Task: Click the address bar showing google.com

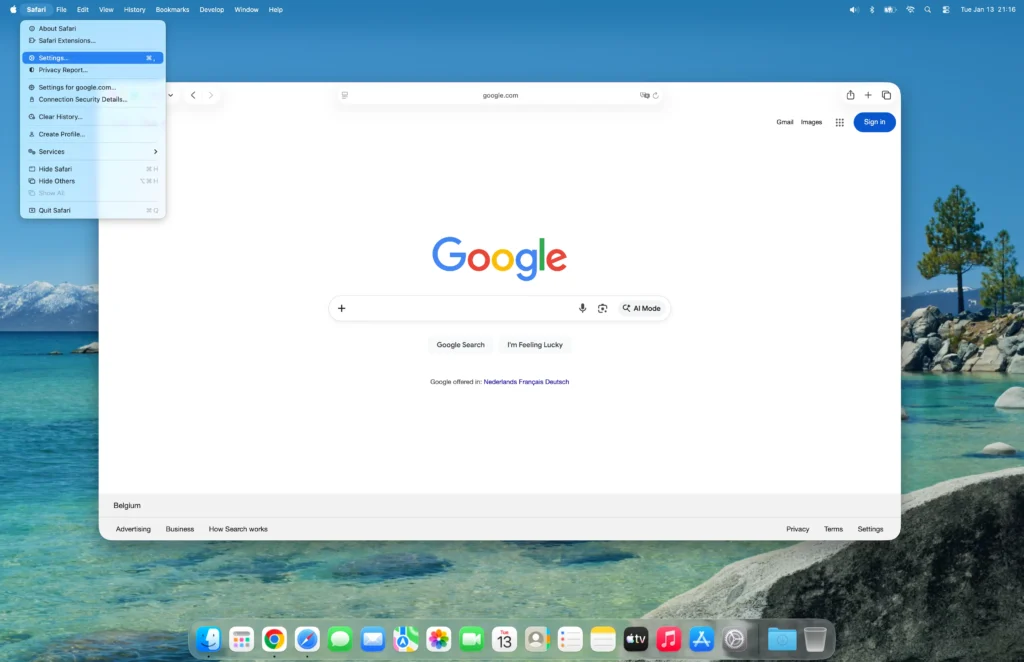Action: click(500, 95)
